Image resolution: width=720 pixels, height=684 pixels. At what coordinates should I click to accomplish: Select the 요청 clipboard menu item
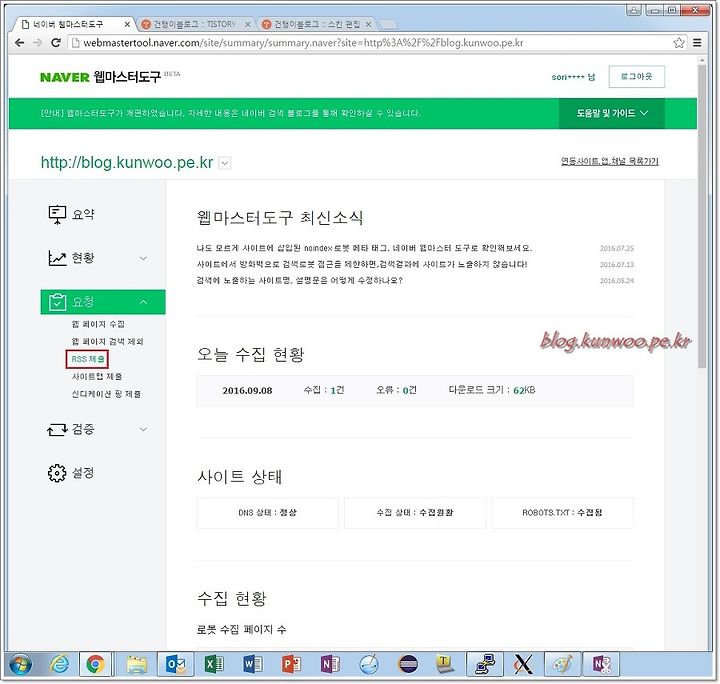103,302
